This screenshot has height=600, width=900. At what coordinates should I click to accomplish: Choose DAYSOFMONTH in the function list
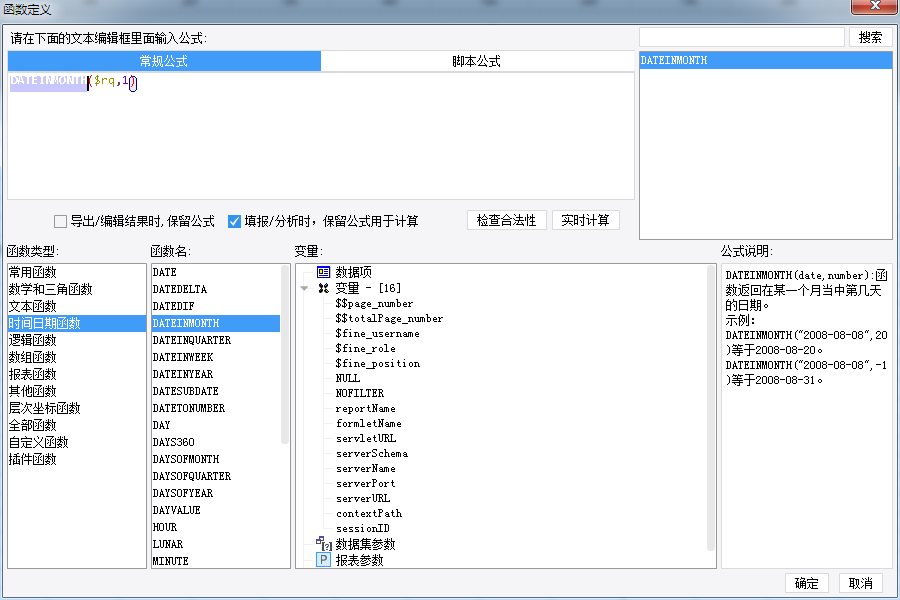[216, 459]
